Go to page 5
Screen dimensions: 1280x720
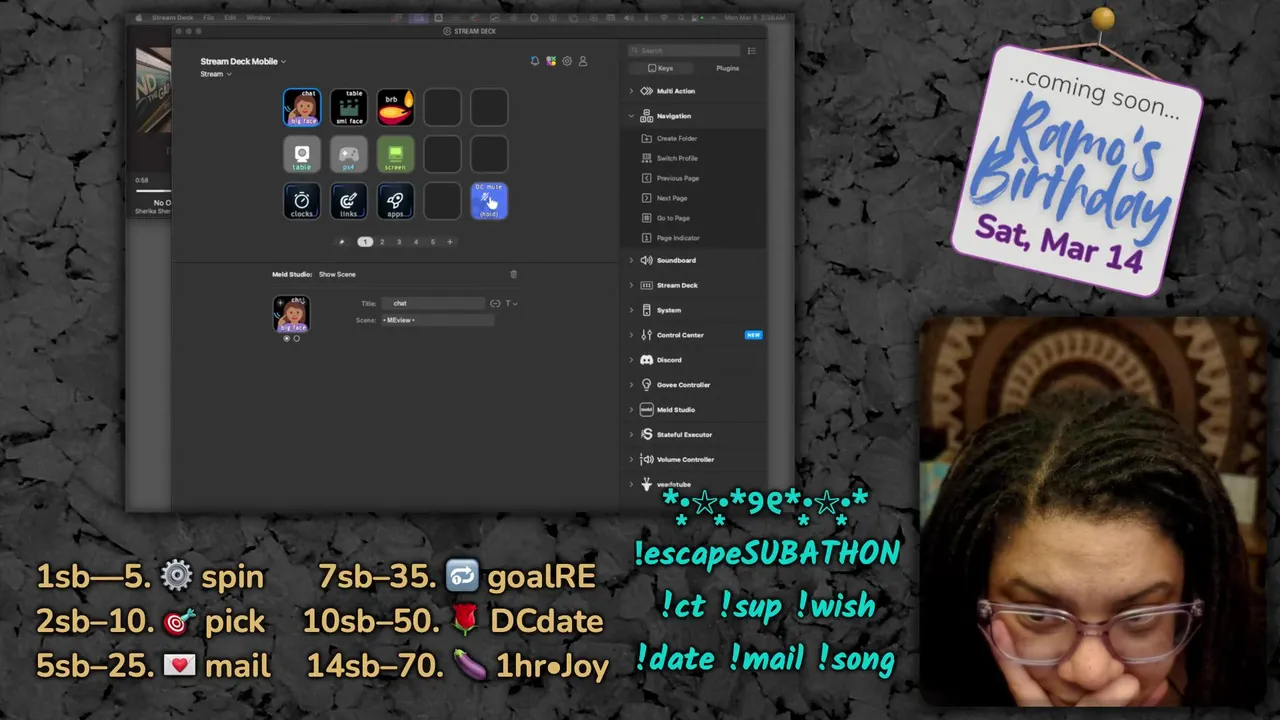pyautogui.click(x=433, y=242)
